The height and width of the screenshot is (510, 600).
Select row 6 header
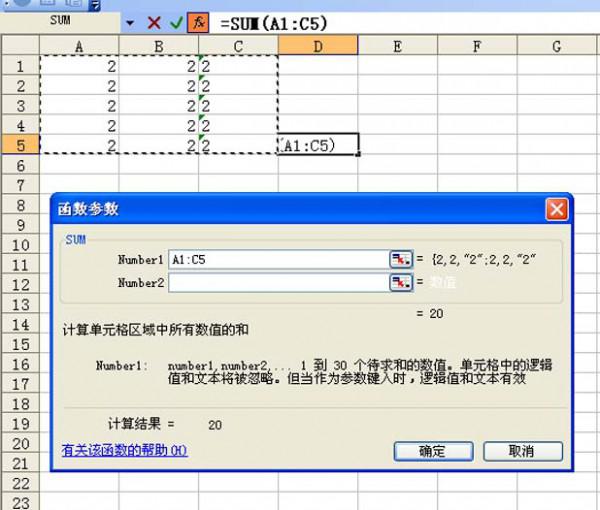20,165
